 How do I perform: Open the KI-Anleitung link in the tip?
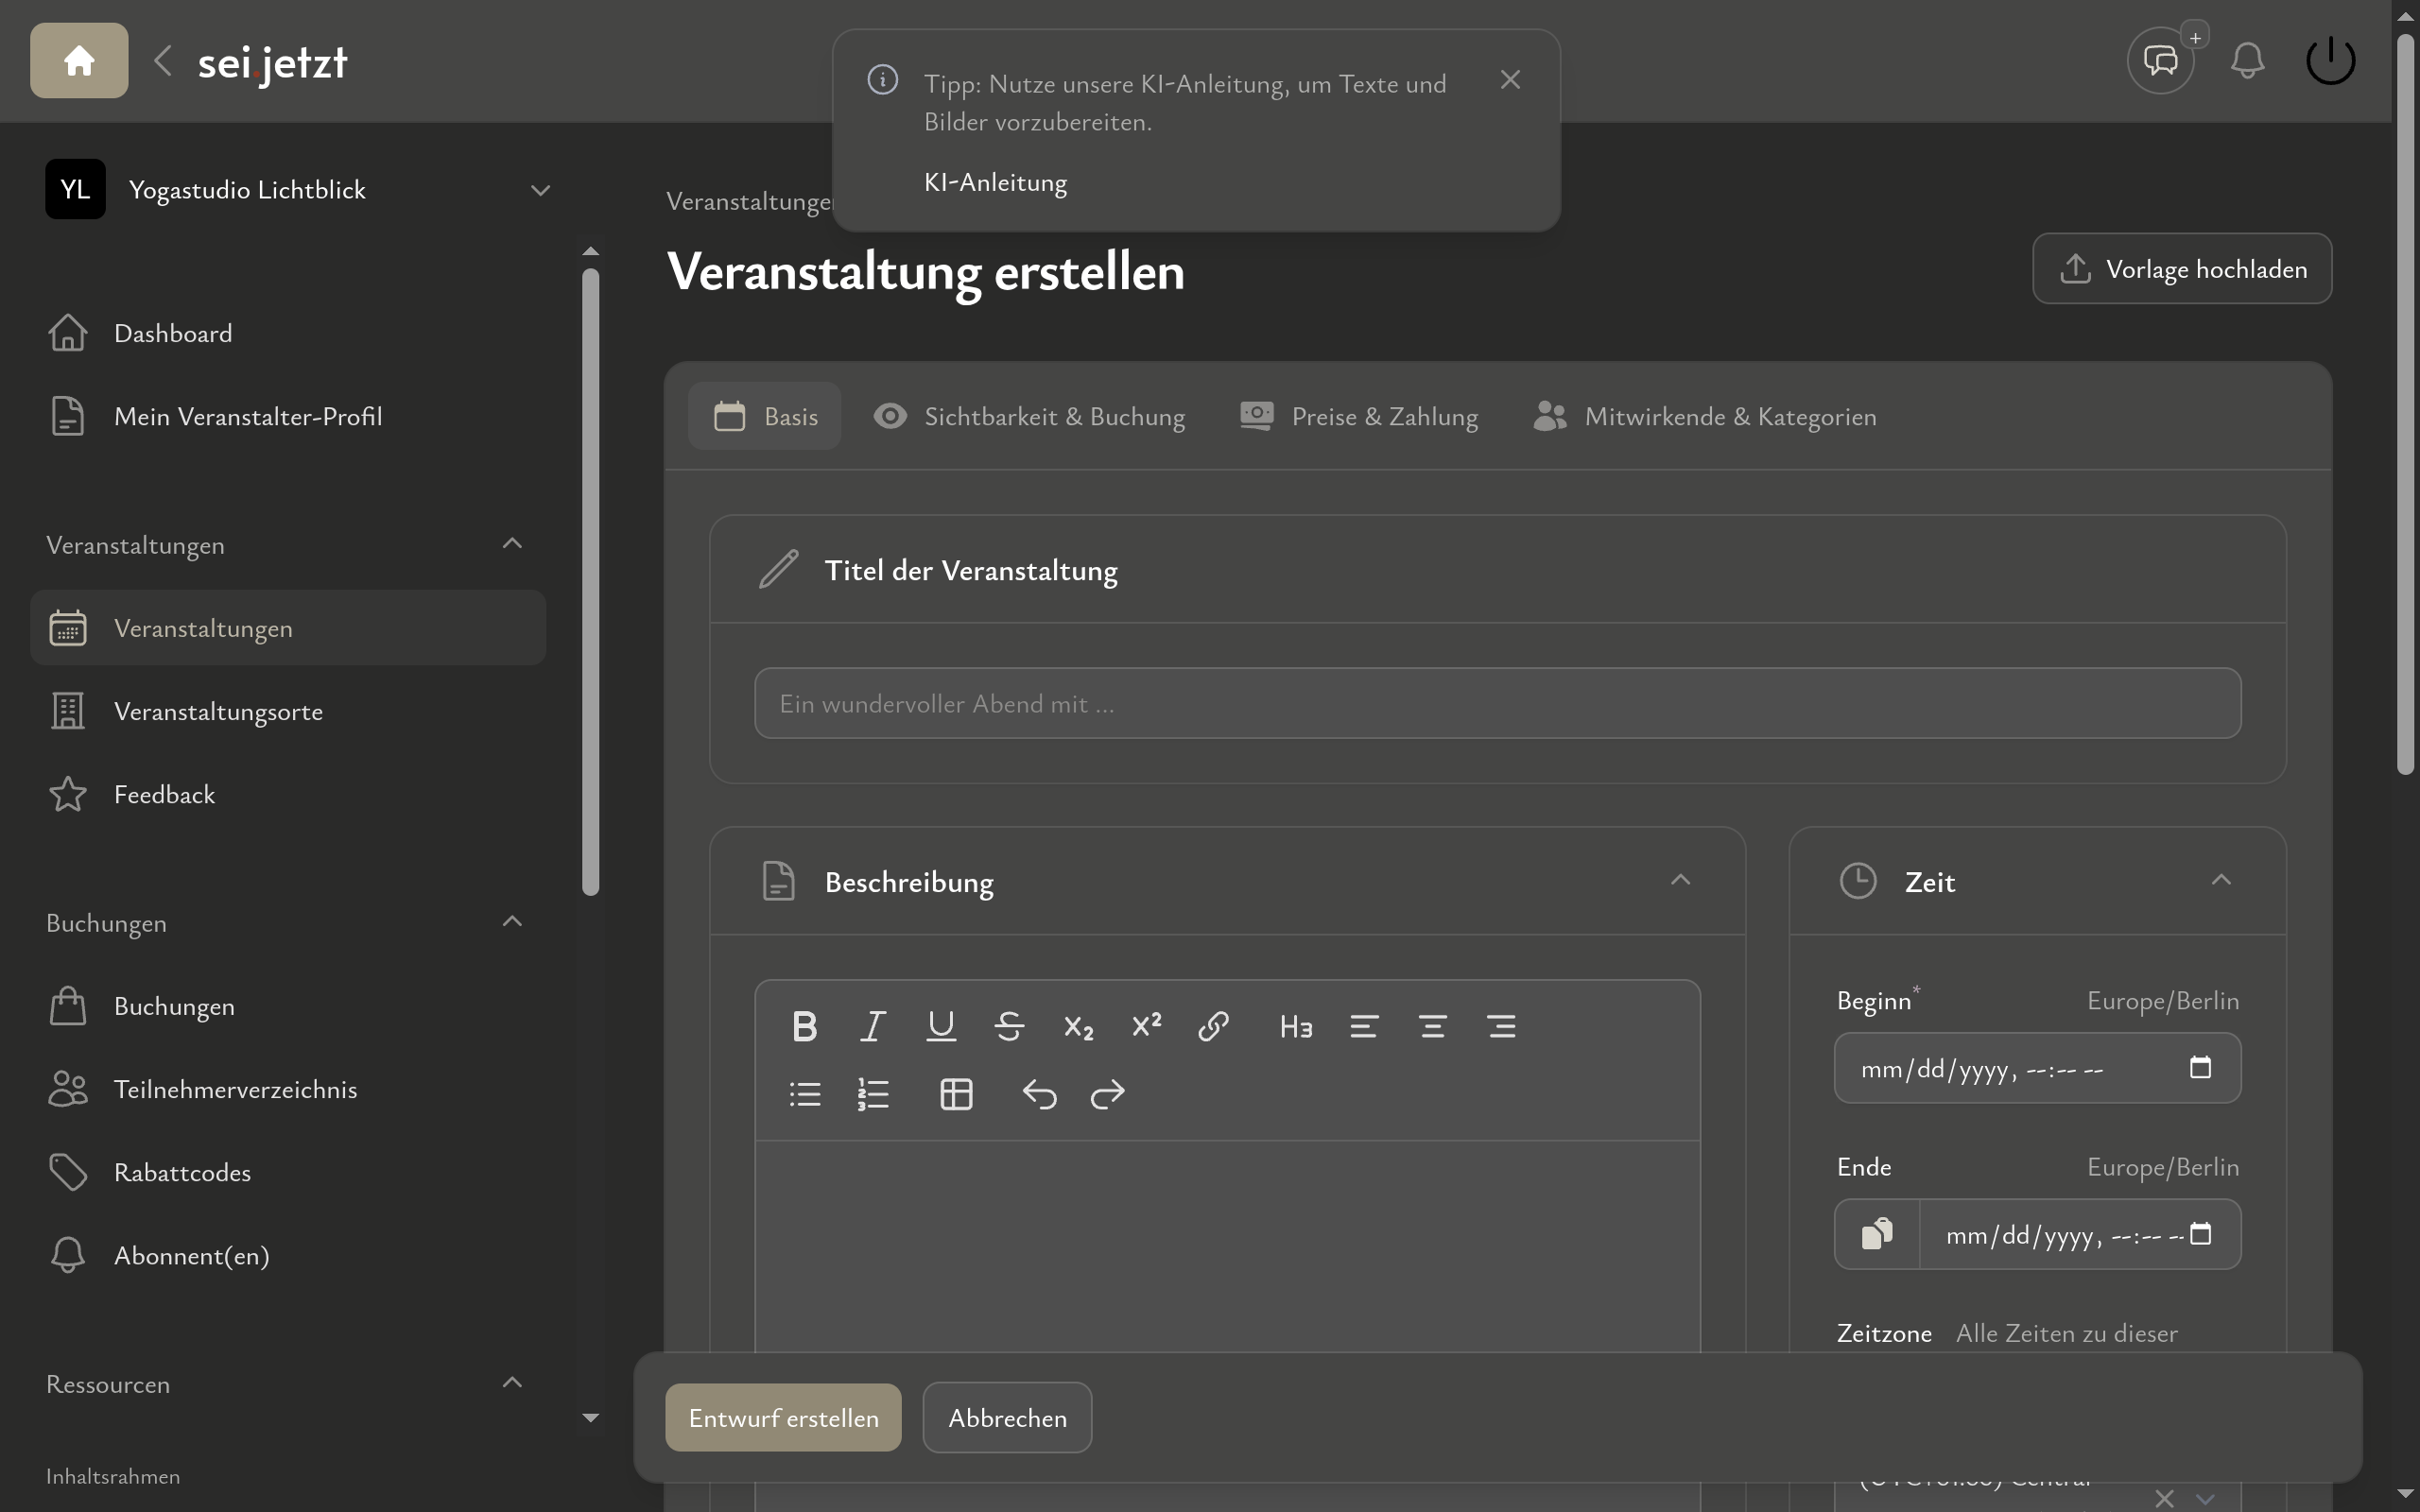pyautogui.click(x=994, y=182)
